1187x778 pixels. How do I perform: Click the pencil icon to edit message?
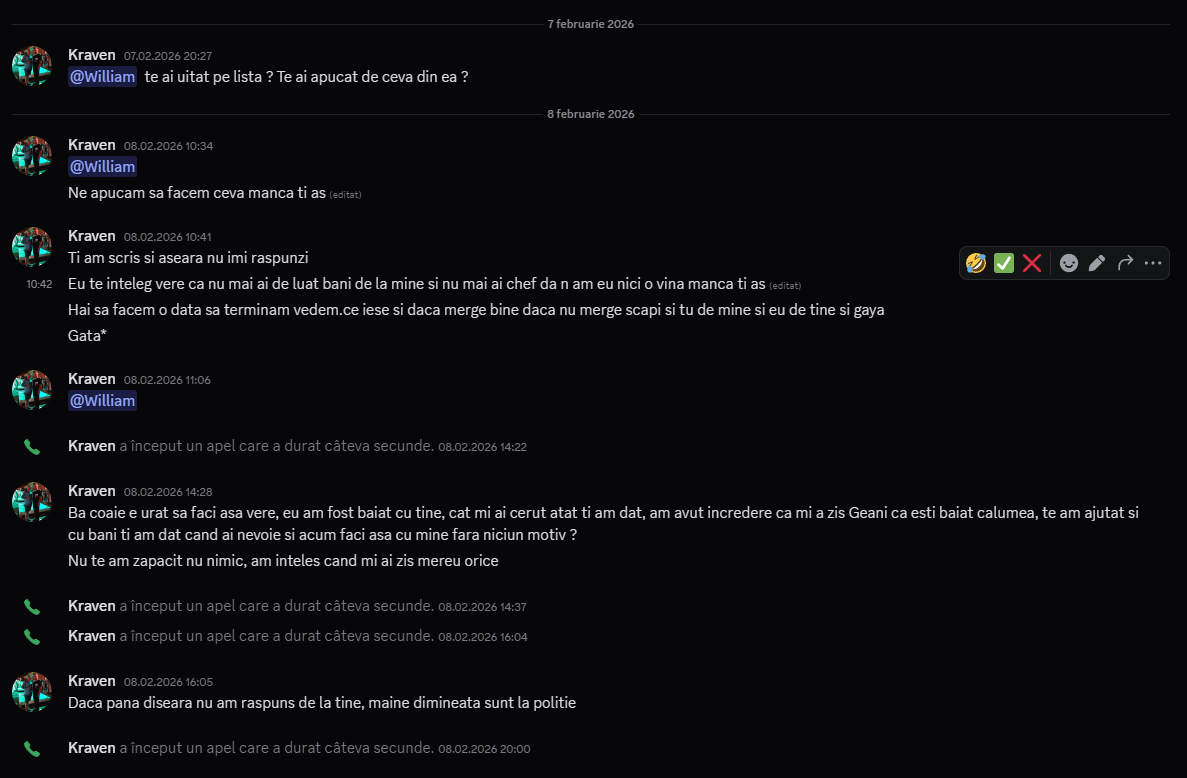point(1097,263)
